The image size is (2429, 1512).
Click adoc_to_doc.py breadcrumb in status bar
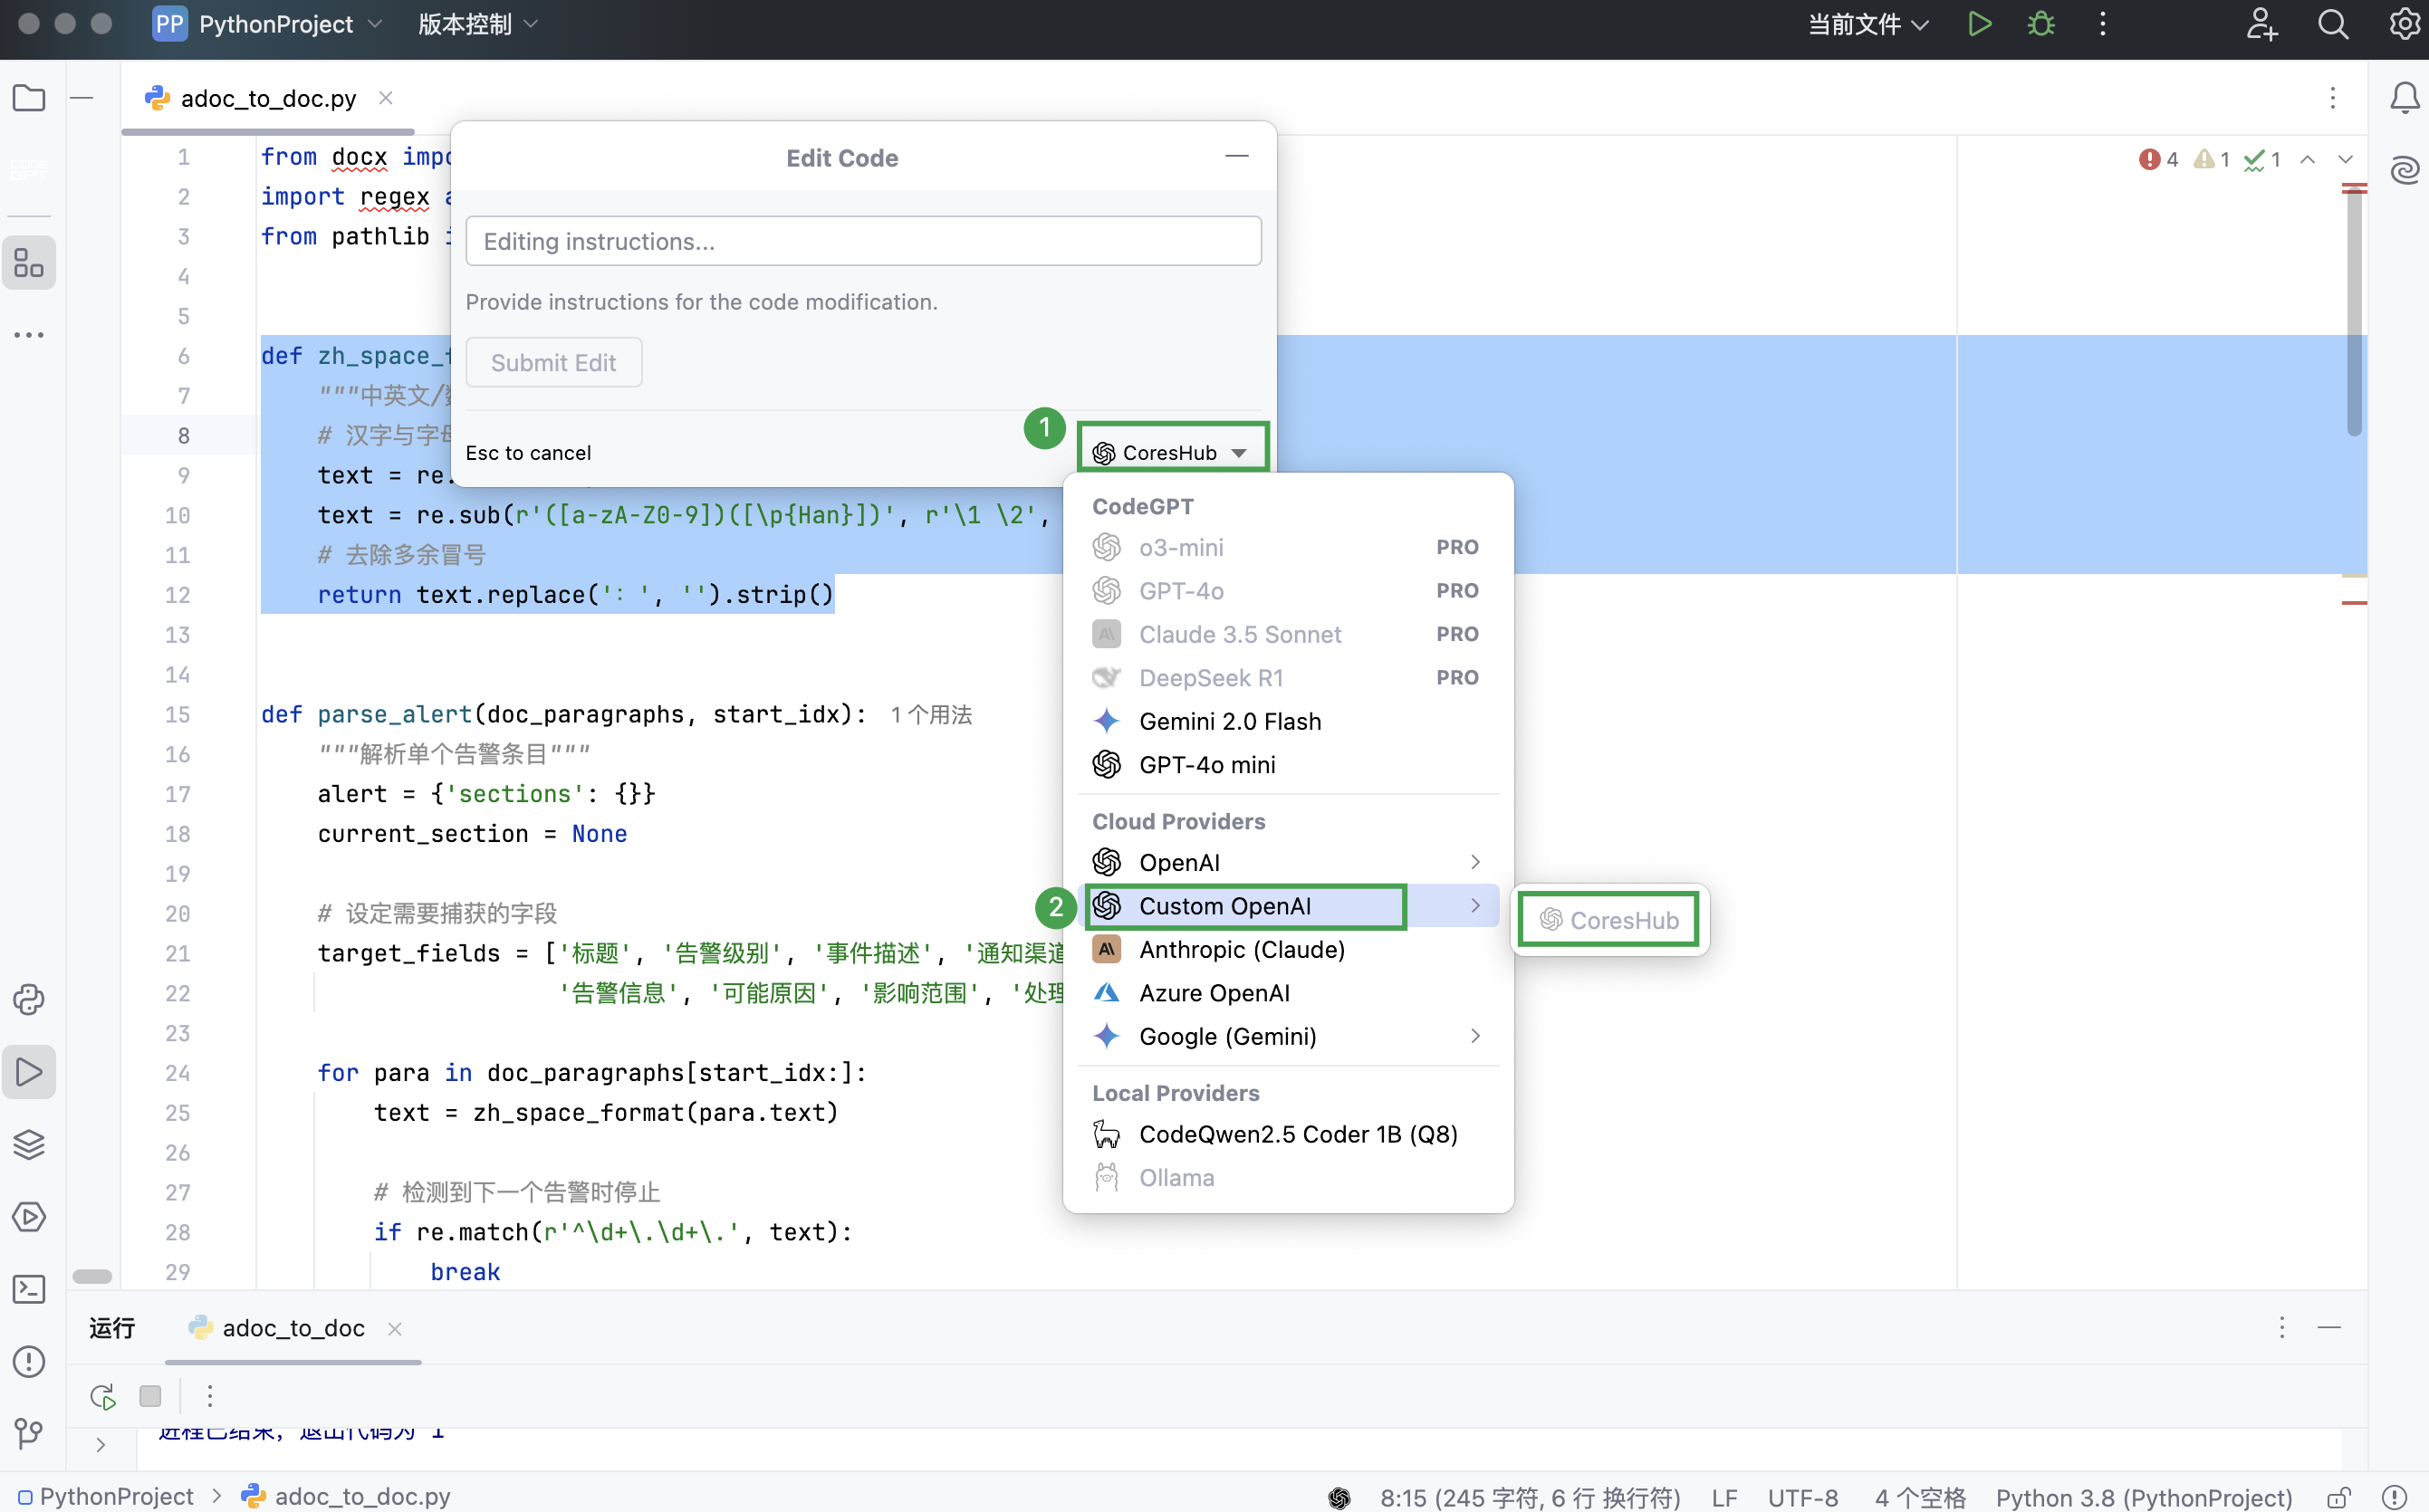pyautogui.click(x=346, y=1497)
